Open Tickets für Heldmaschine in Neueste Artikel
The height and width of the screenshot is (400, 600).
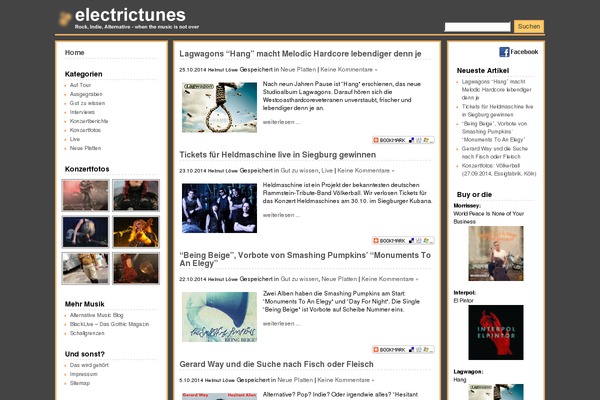point(497,111)
